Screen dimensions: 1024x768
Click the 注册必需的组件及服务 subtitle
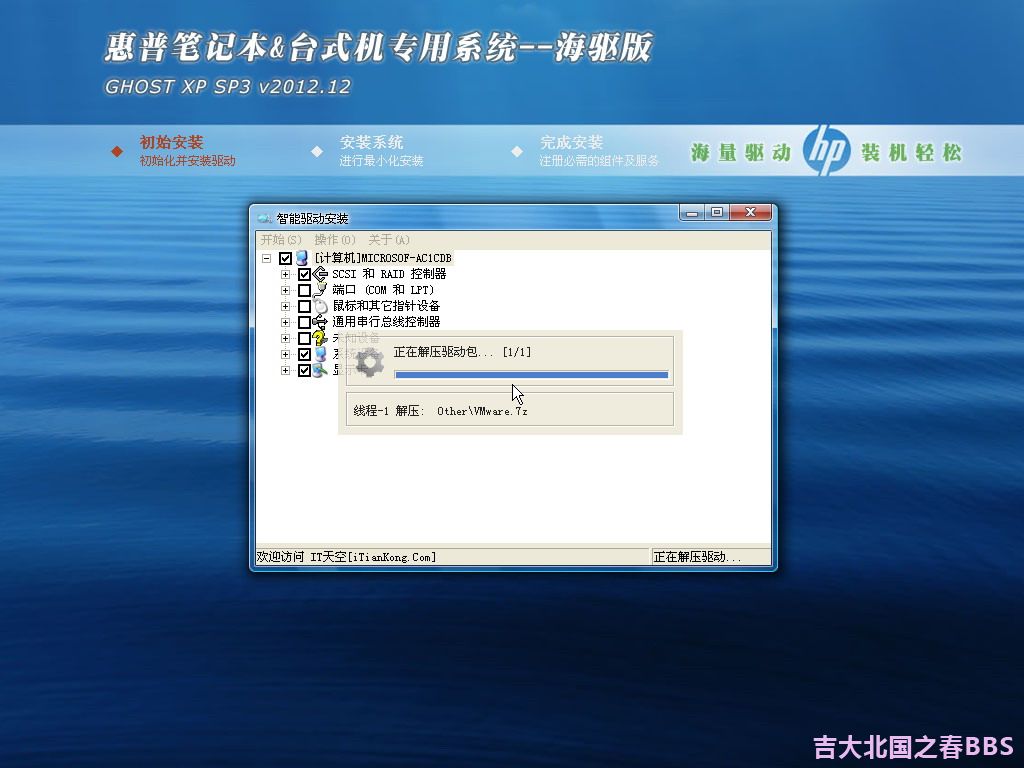pos(600,161)
